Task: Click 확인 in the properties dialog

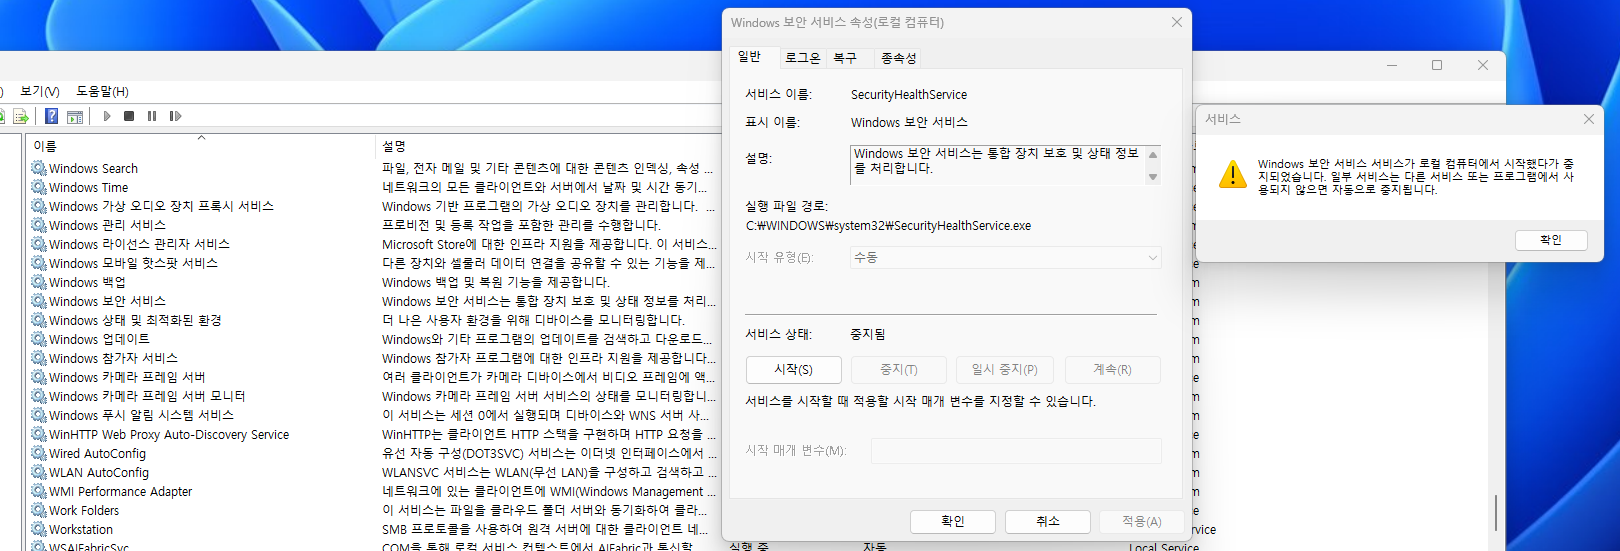Action: click(x=953, y=522)
